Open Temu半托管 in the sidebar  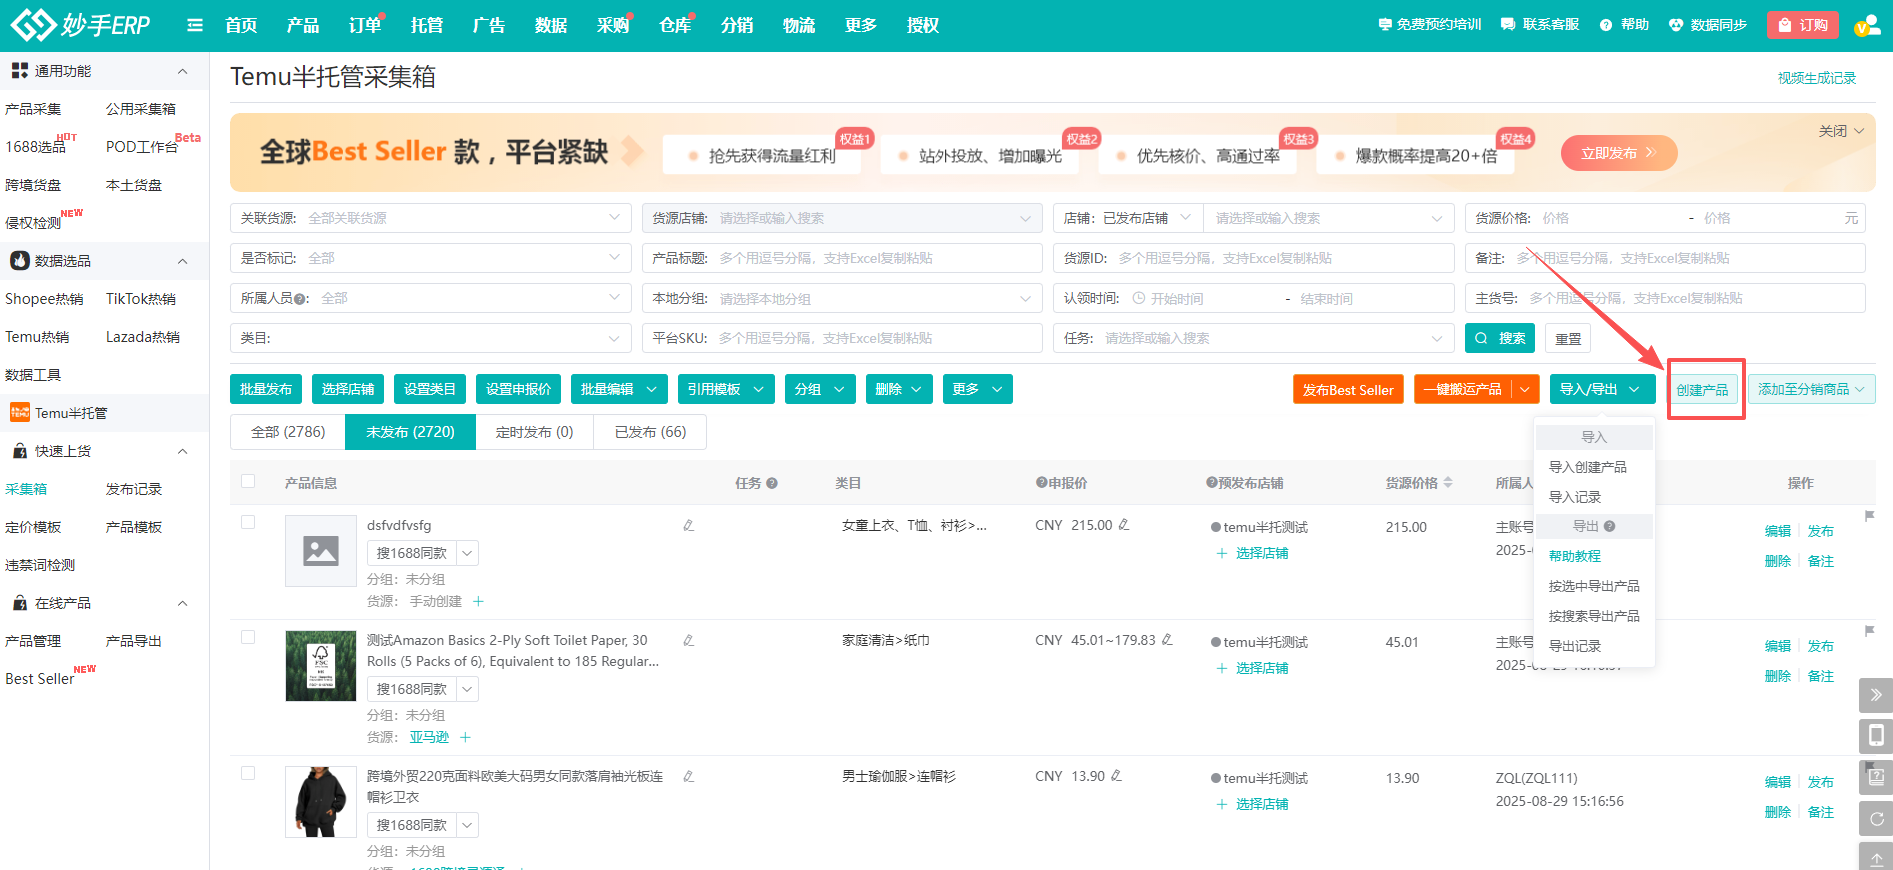[71, 413]
